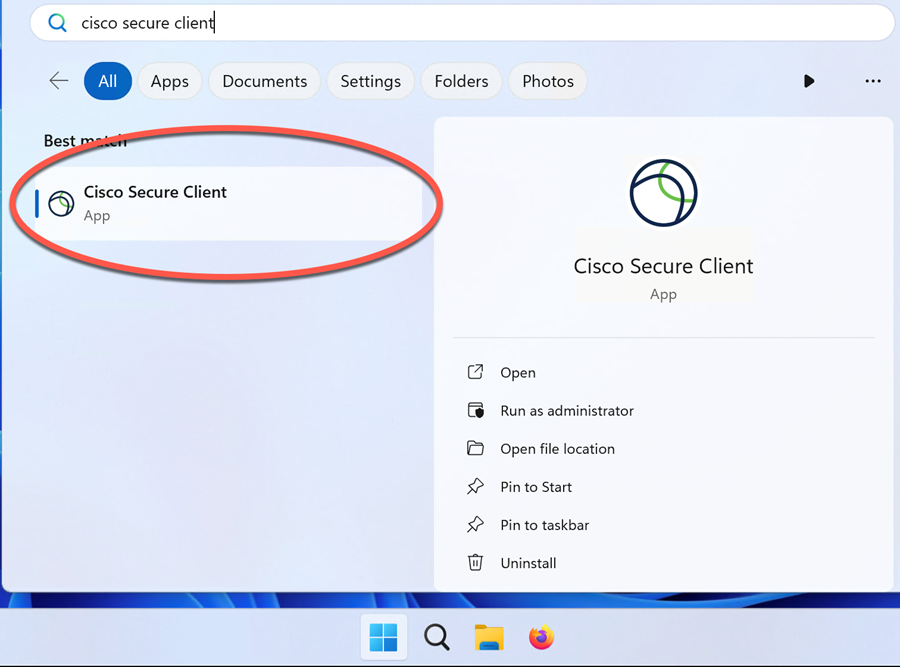Launch Firefox from the taskbar
This screenshot has height=667, width=900.
pyautogui.click(x=541, y=637)
